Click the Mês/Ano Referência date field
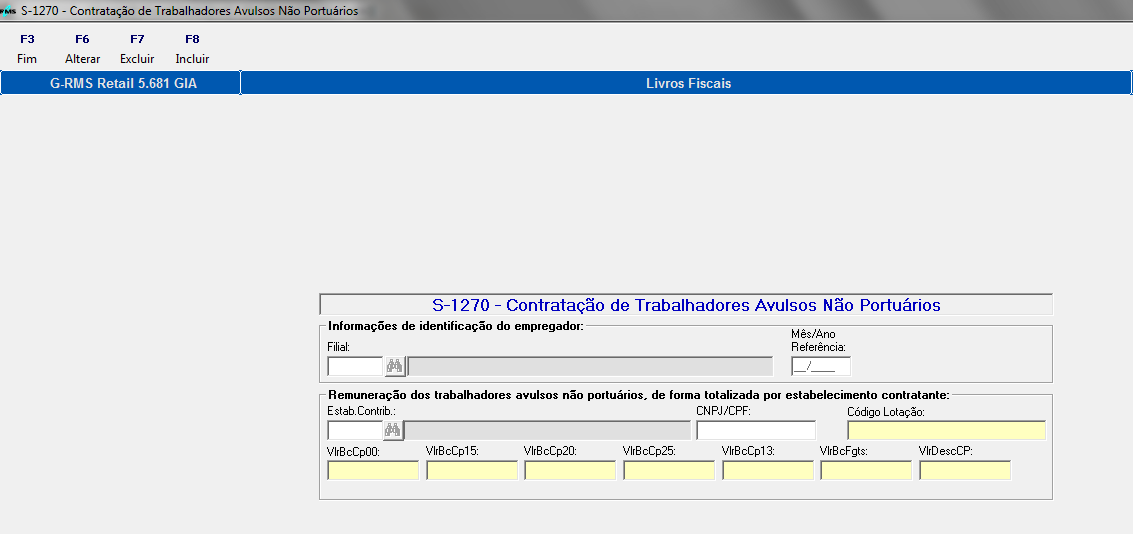1133x534 pixels. [x=821, y=366]
